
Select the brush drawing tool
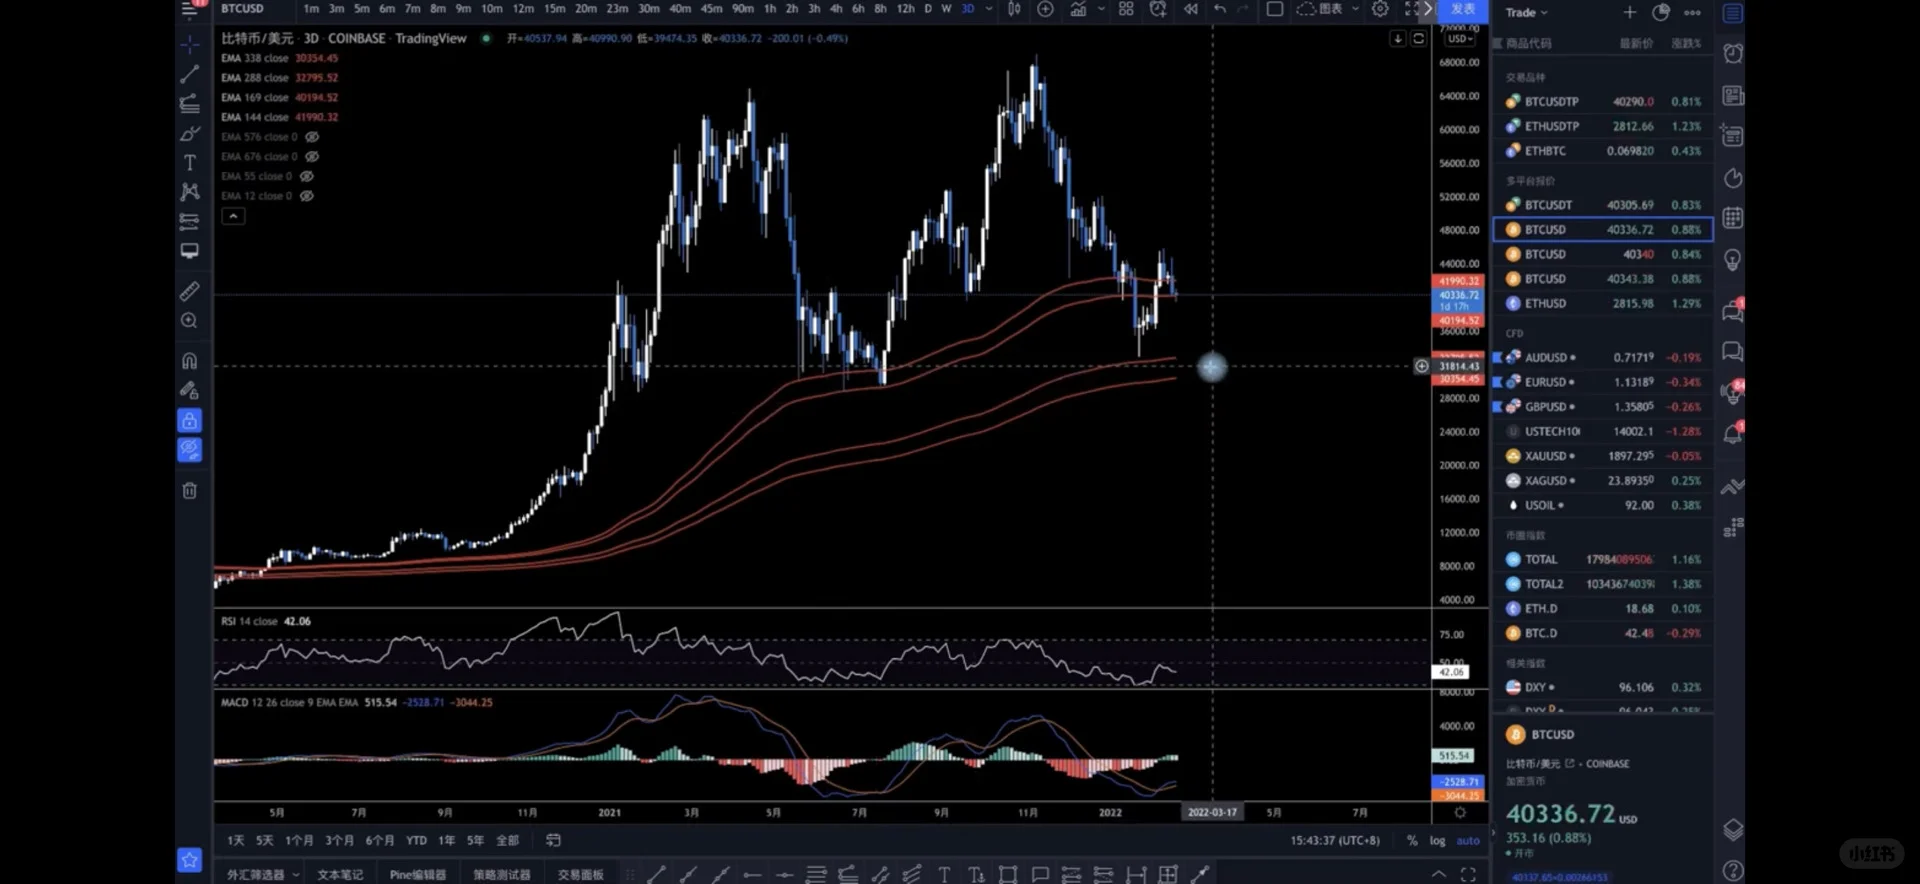point(189,133)
